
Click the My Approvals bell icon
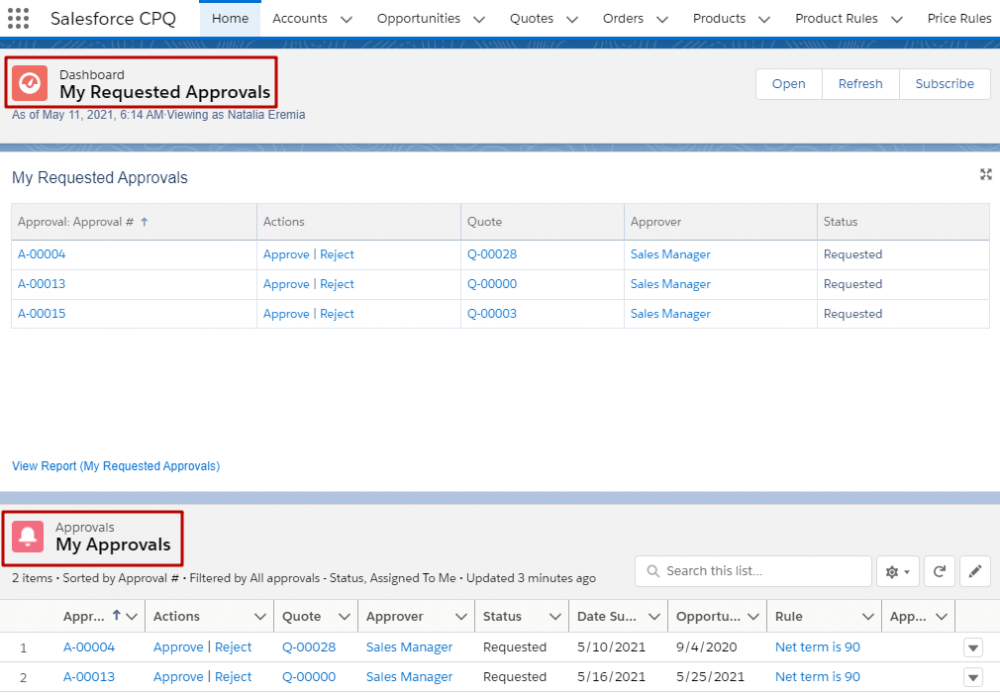[x=28, y=537]
